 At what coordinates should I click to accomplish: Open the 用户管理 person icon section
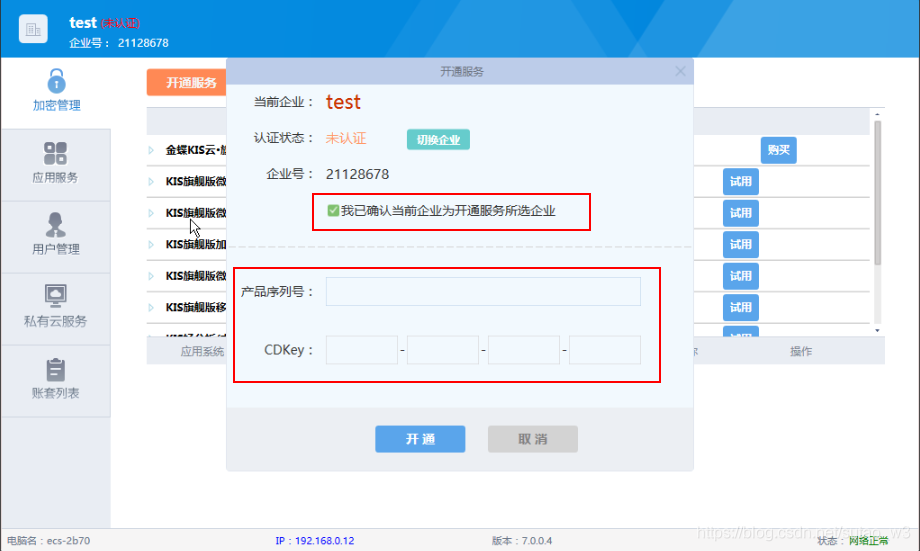tap(55, 235)
